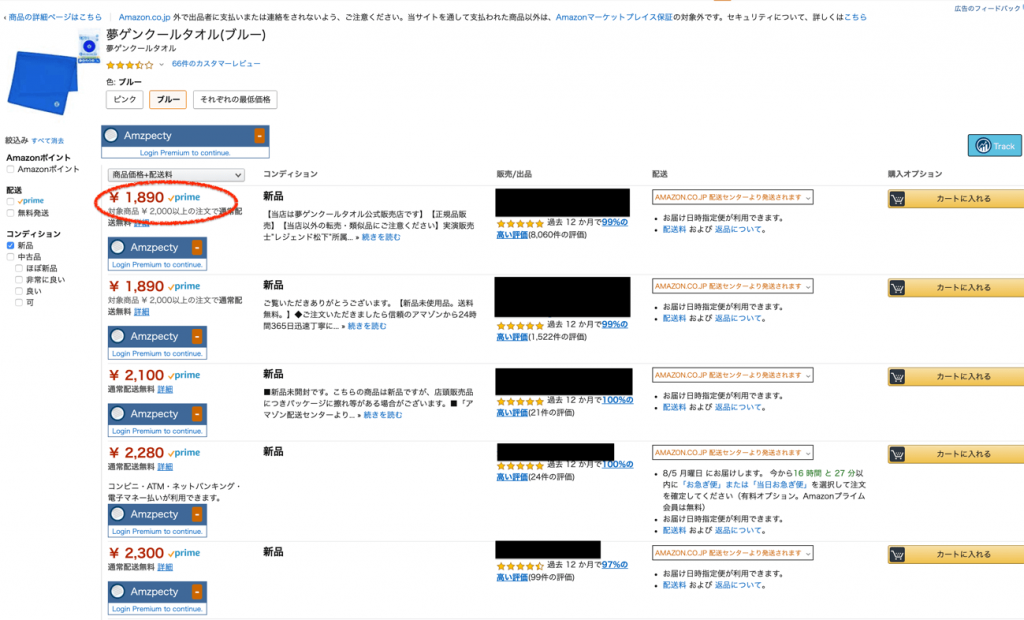1024x620 pixels.
Task: Tick the 非常に良い condition checkbox
Action: [x=19, y=280]
